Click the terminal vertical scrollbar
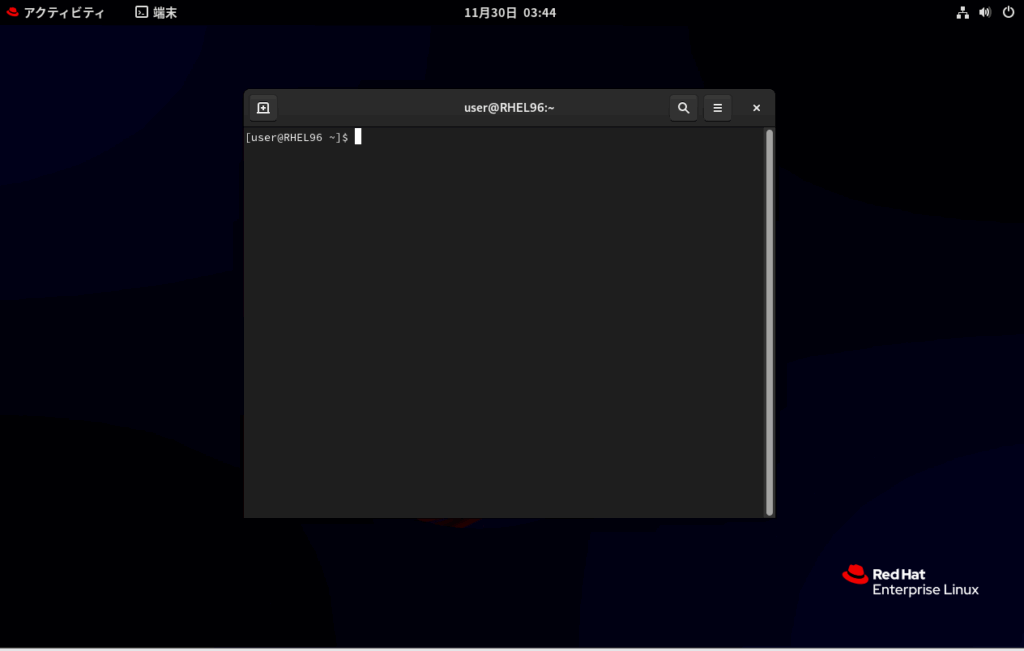Image resolution: width=1024 pixels, height=651 pixels. click(x=769, y=320)
